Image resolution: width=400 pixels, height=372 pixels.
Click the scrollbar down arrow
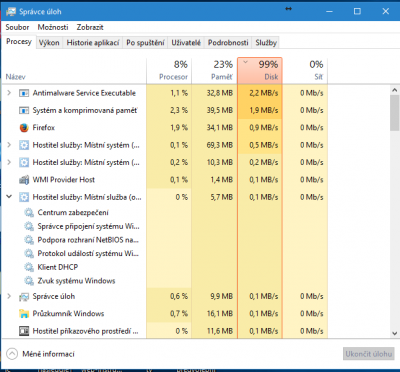point(395,333)
